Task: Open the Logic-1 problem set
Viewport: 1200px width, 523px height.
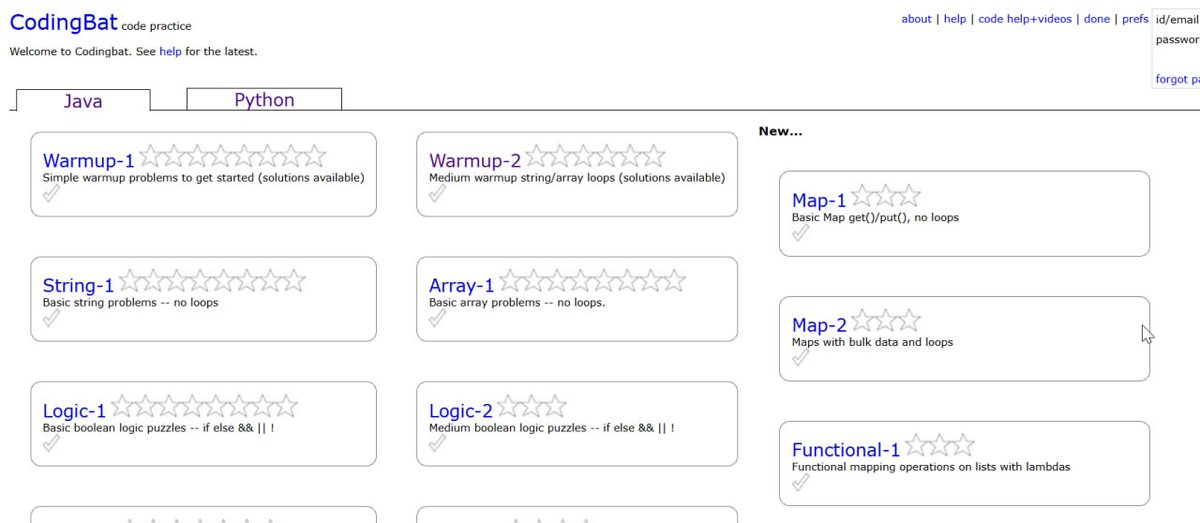Action: point(74,410)
